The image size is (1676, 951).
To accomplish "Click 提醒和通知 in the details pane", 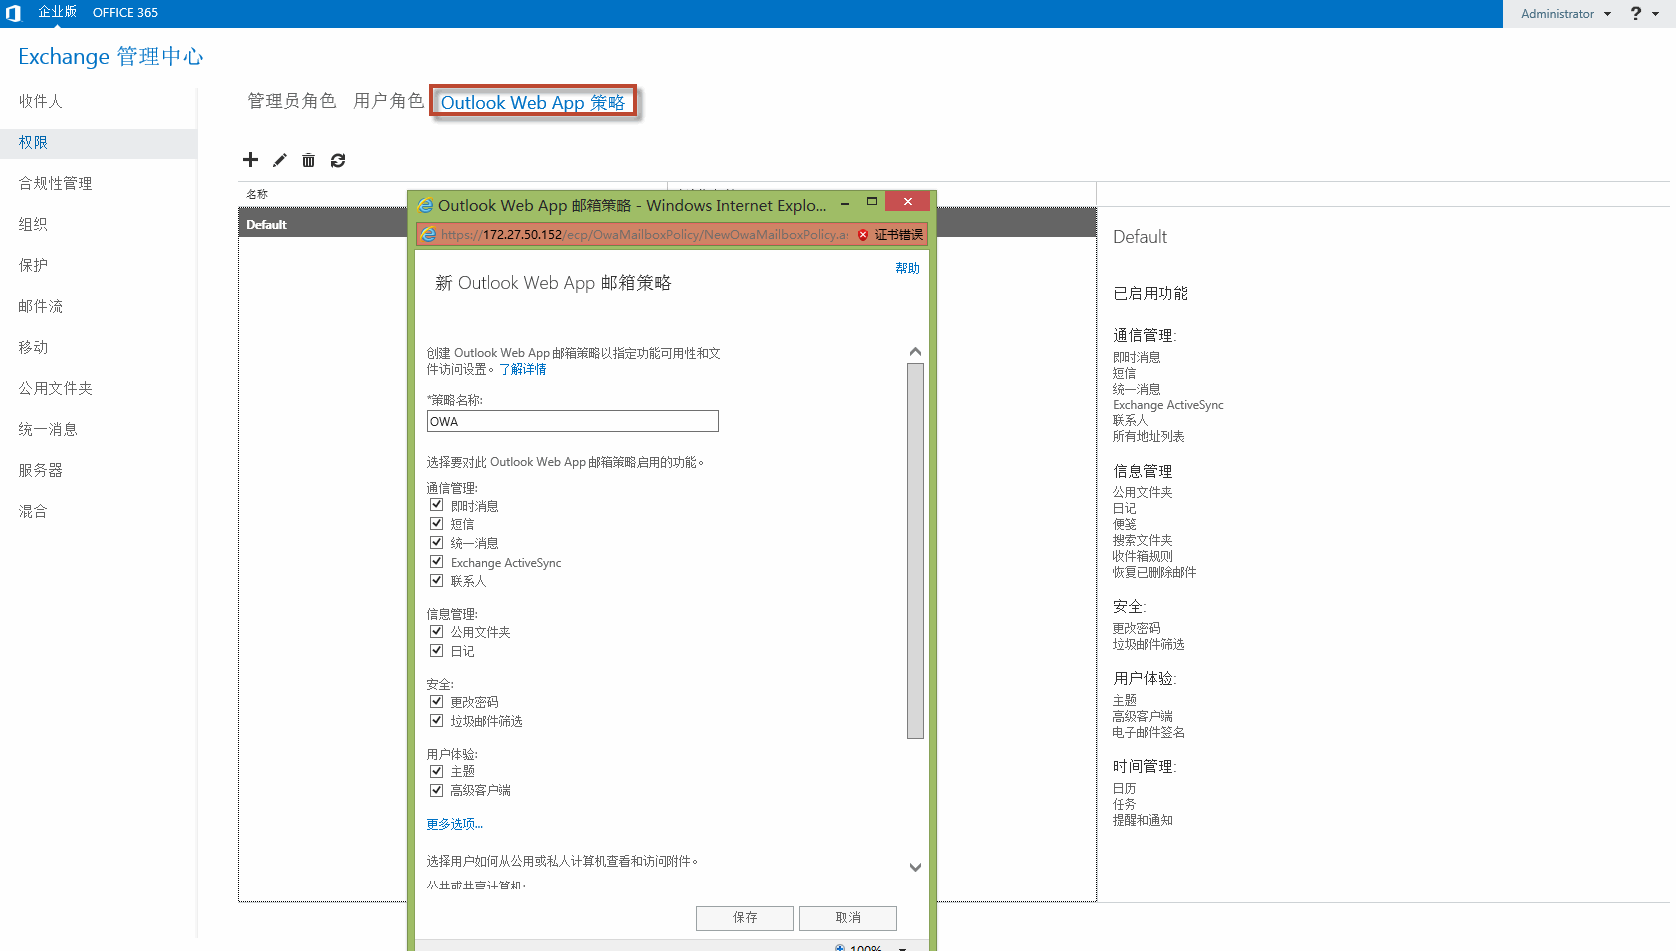I will [1143, 820].
